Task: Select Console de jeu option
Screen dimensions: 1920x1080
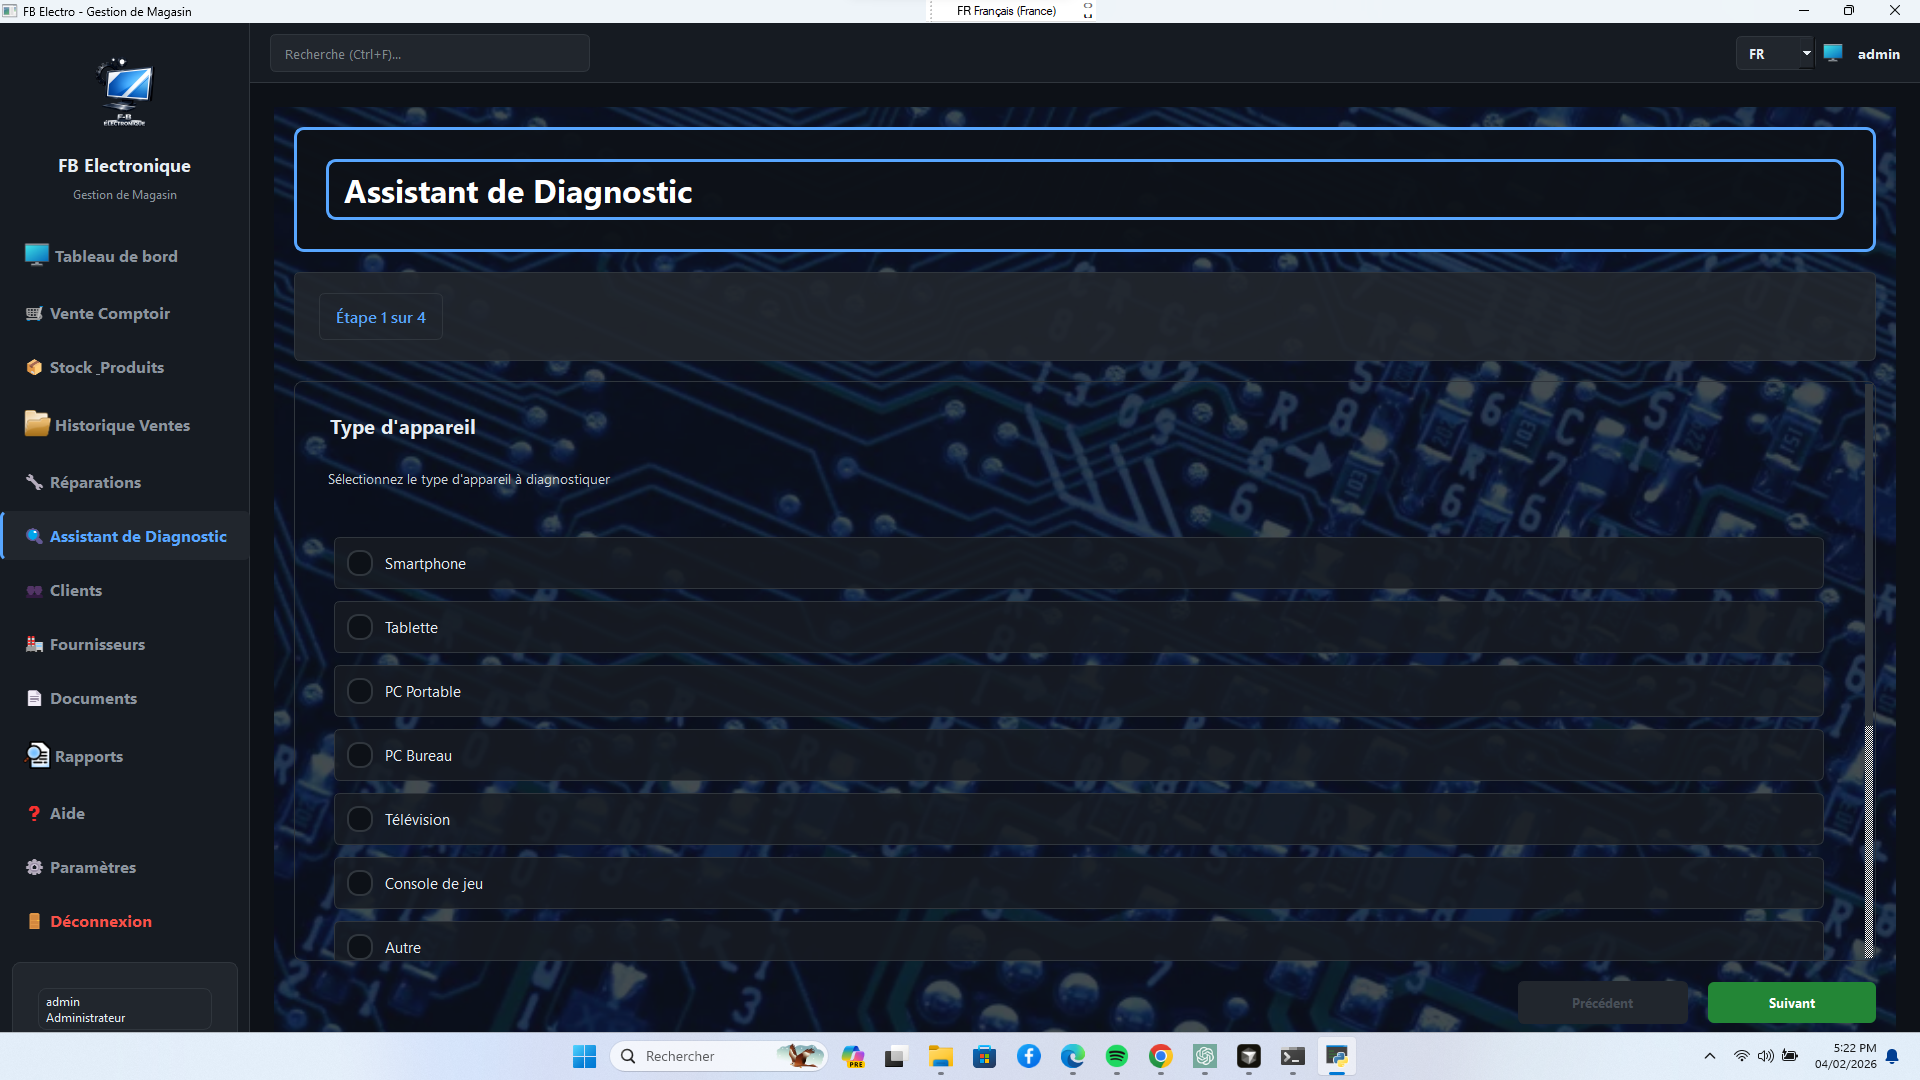Action: click(x=360, y=882)
